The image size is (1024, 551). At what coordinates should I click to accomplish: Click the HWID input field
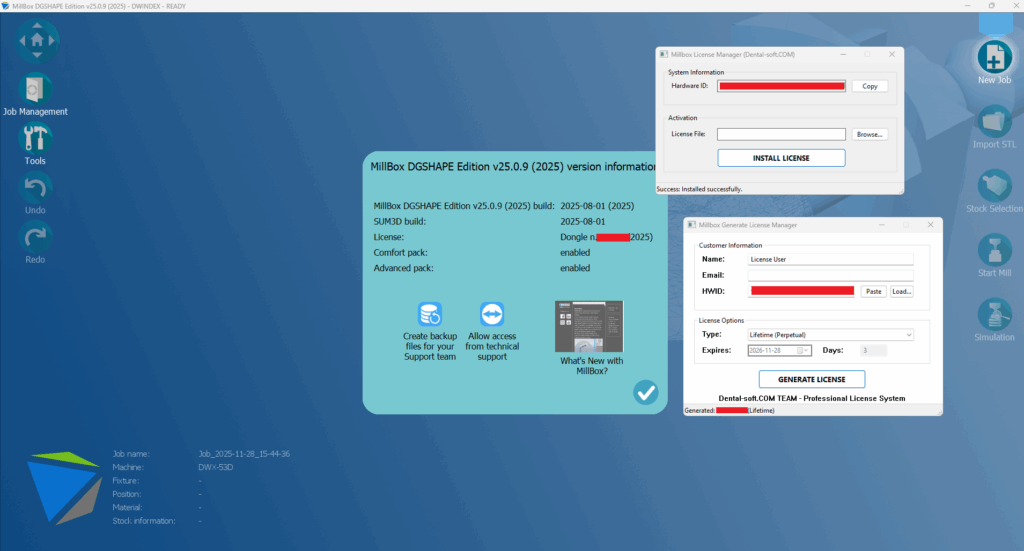pyautogui.click(x=802, y=291)
